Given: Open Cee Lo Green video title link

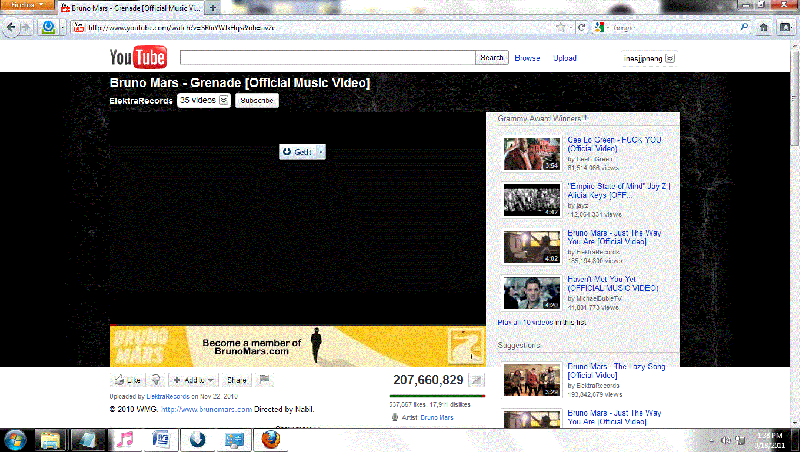Looking at the screenshot, I should click(614, 144).
